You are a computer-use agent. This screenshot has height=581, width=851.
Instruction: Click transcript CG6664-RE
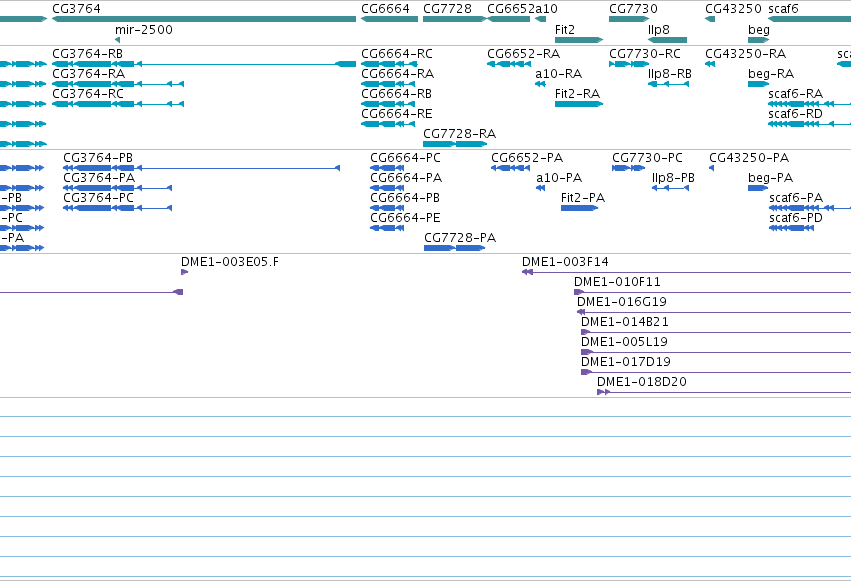pos(388,124)
